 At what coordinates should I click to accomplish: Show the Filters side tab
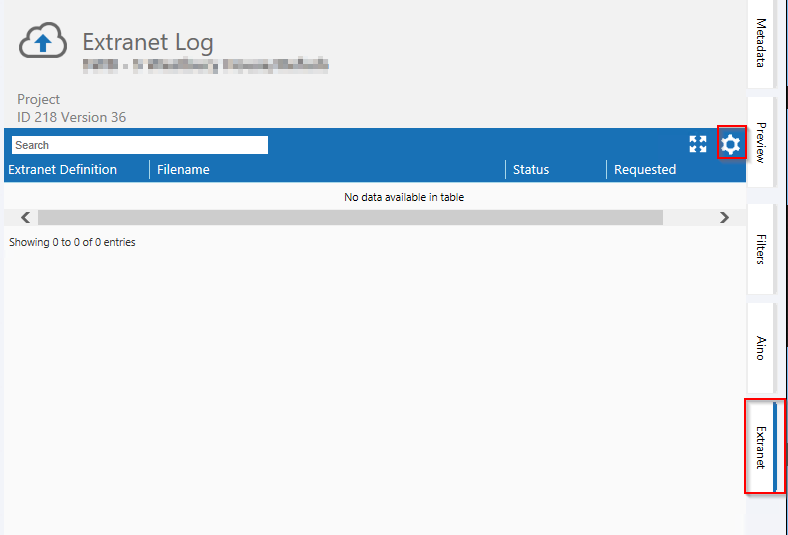[761, 249]
